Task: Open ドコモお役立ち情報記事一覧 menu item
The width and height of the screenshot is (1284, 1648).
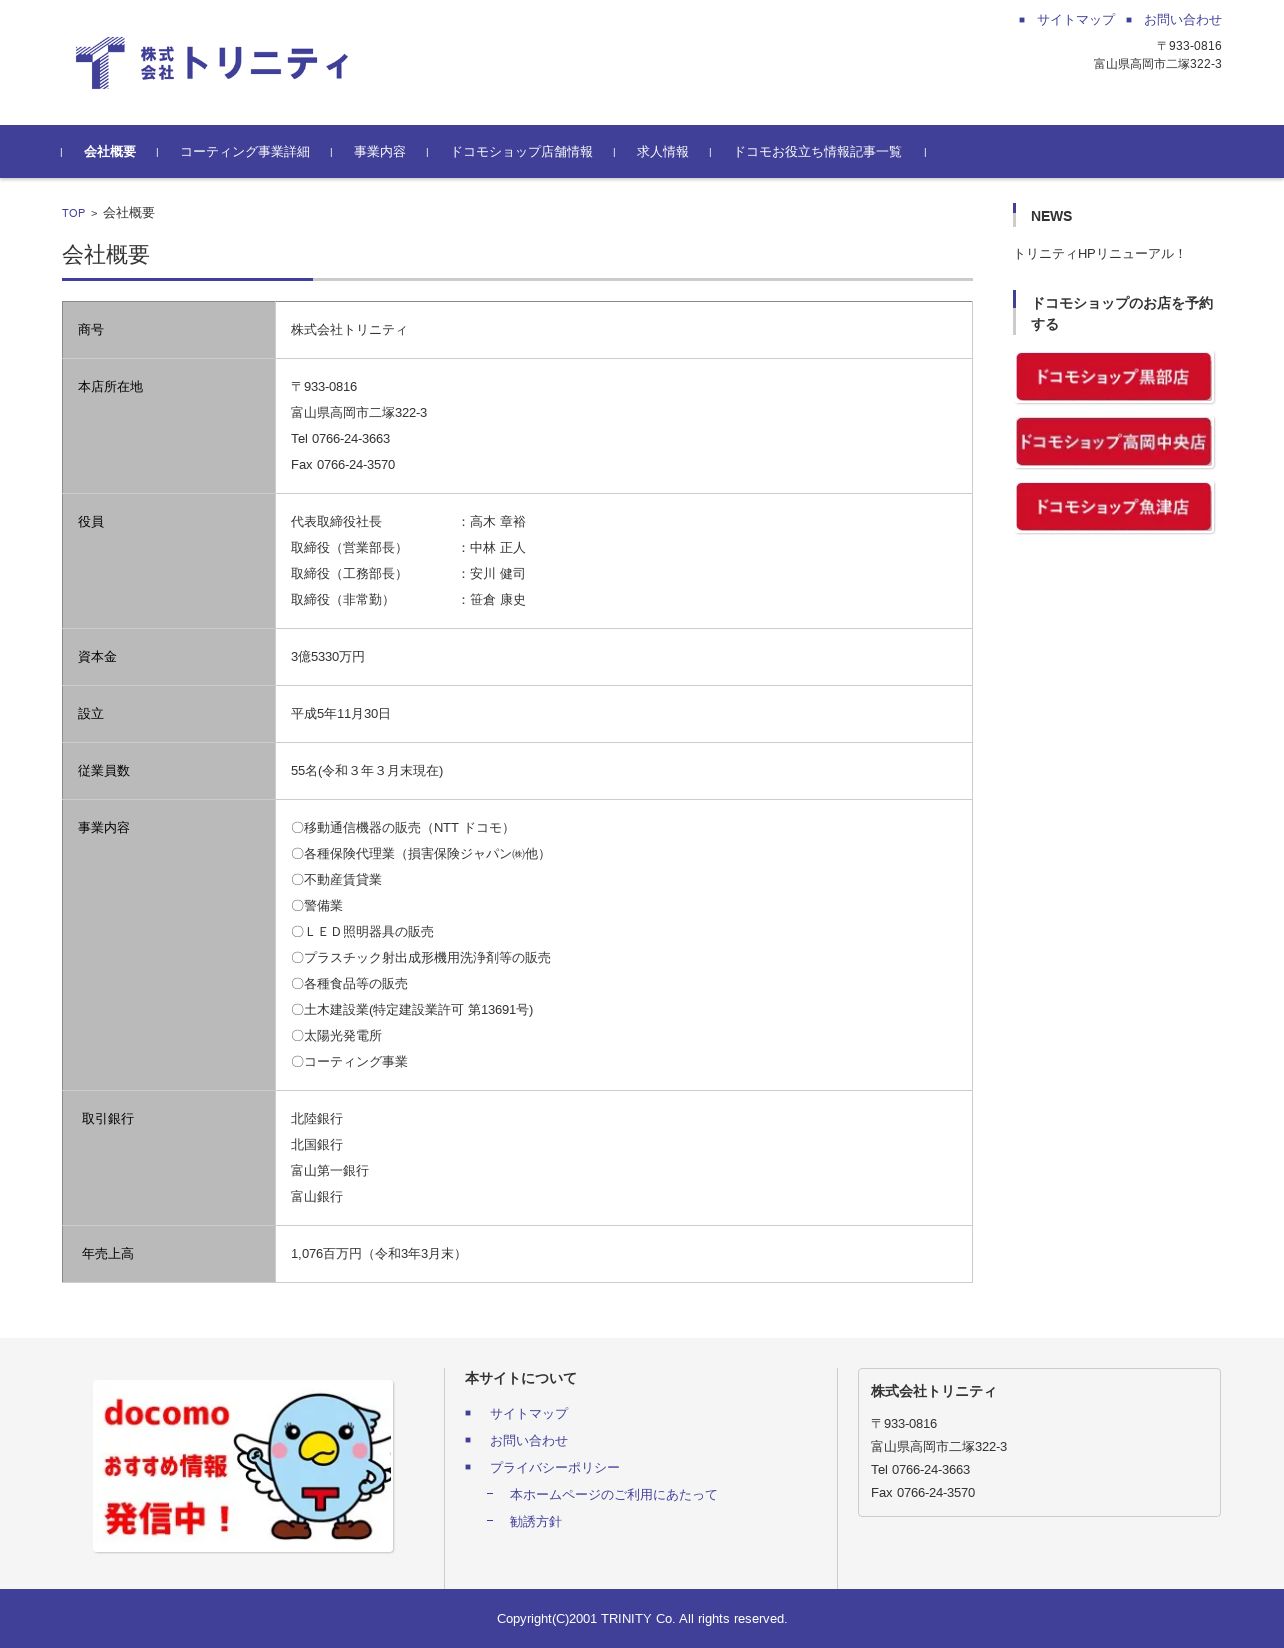Action: click(x=818, y=152)
